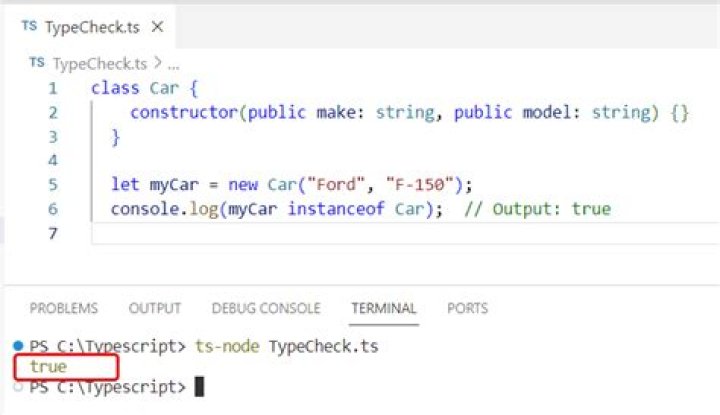This screenshot has height=415, width=720.
Task: Click the empty circle beside the last terminal prompt
Action: point(19,387)
